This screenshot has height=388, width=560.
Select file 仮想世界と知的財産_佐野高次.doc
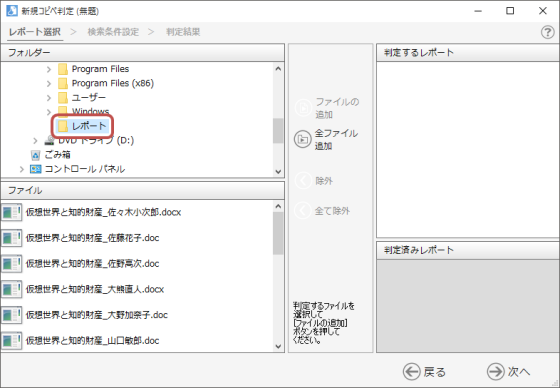(x=92, y=264)
